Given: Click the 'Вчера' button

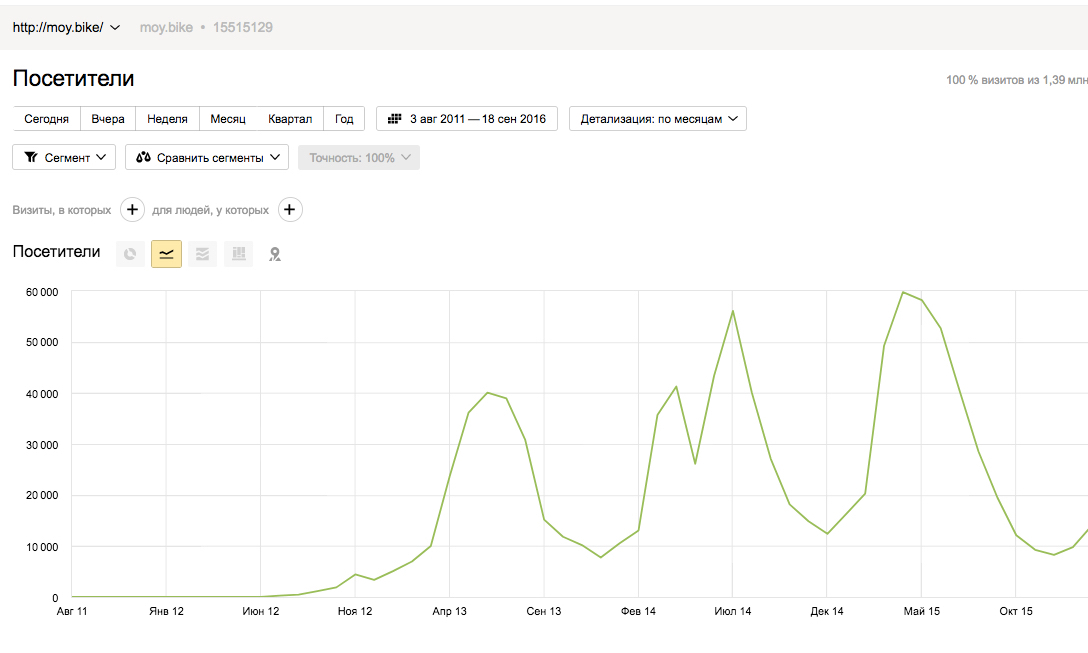Looking at the screenshot, I should coord(108,119).
